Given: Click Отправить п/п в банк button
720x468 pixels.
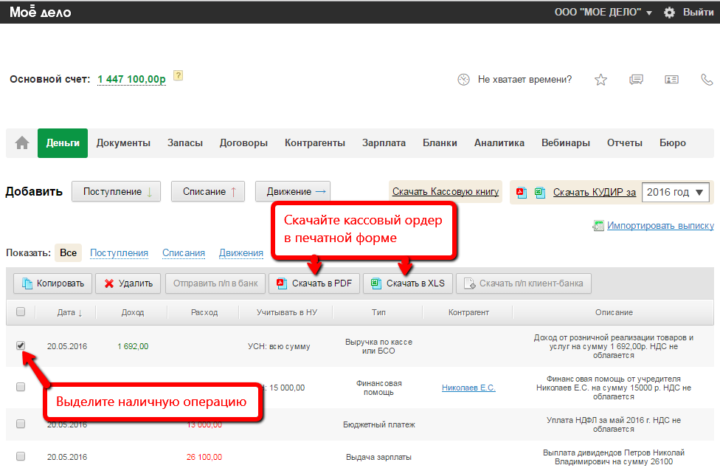Looking at the screenshot, I should point(215,283).
